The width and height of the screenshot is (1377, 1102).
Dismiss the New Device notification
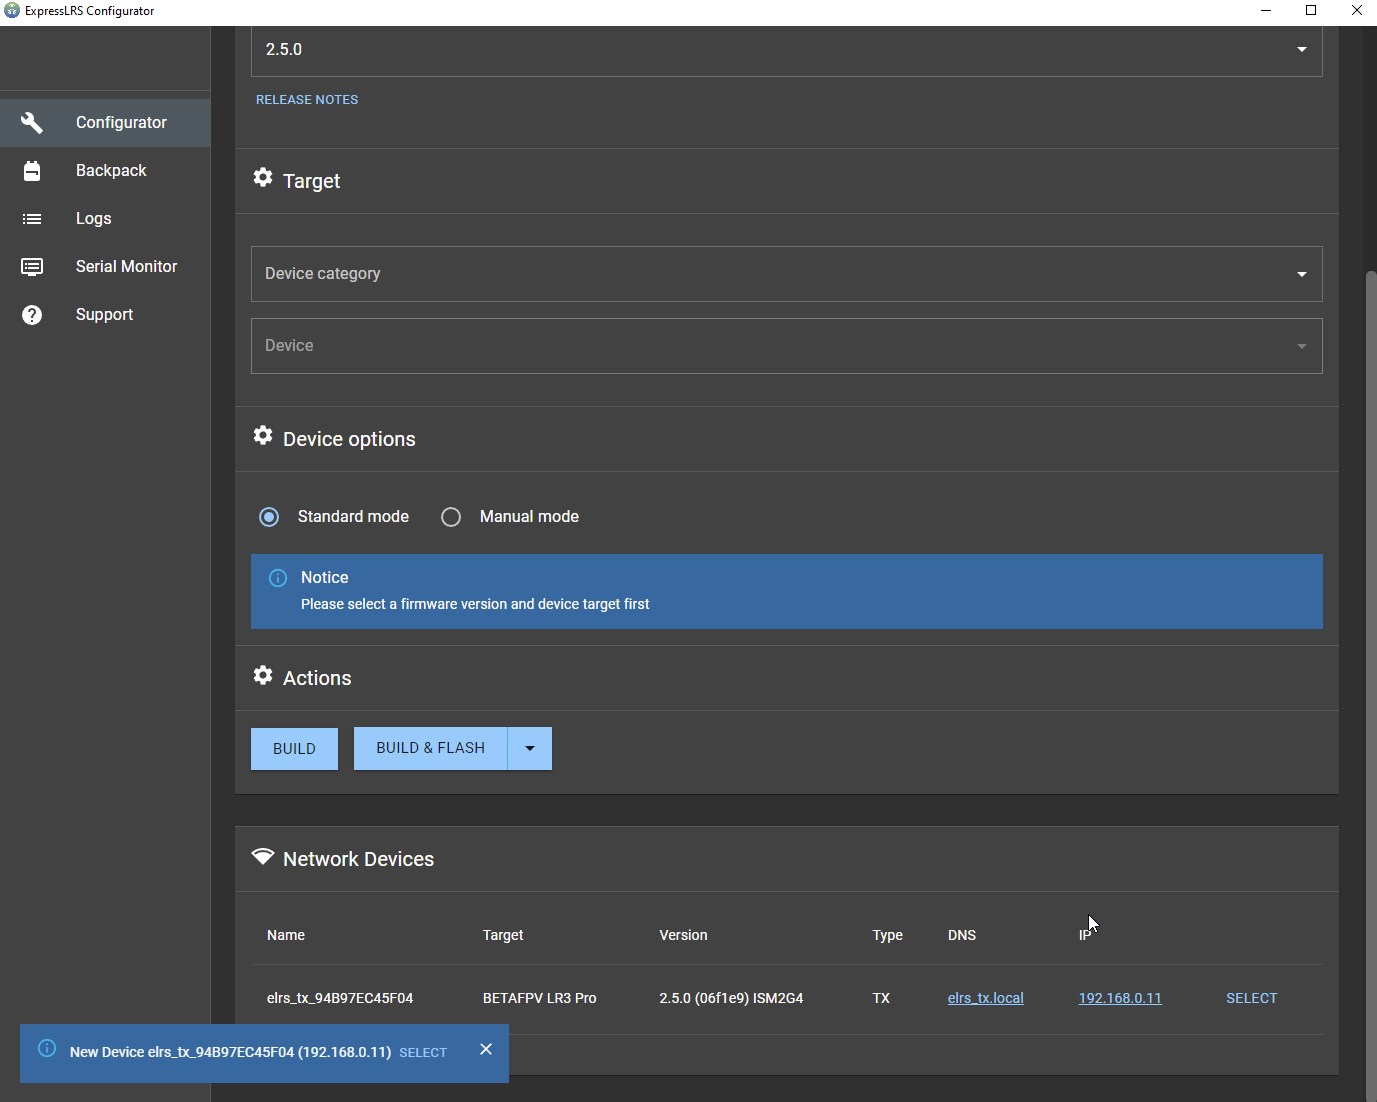coord(486,1049)
